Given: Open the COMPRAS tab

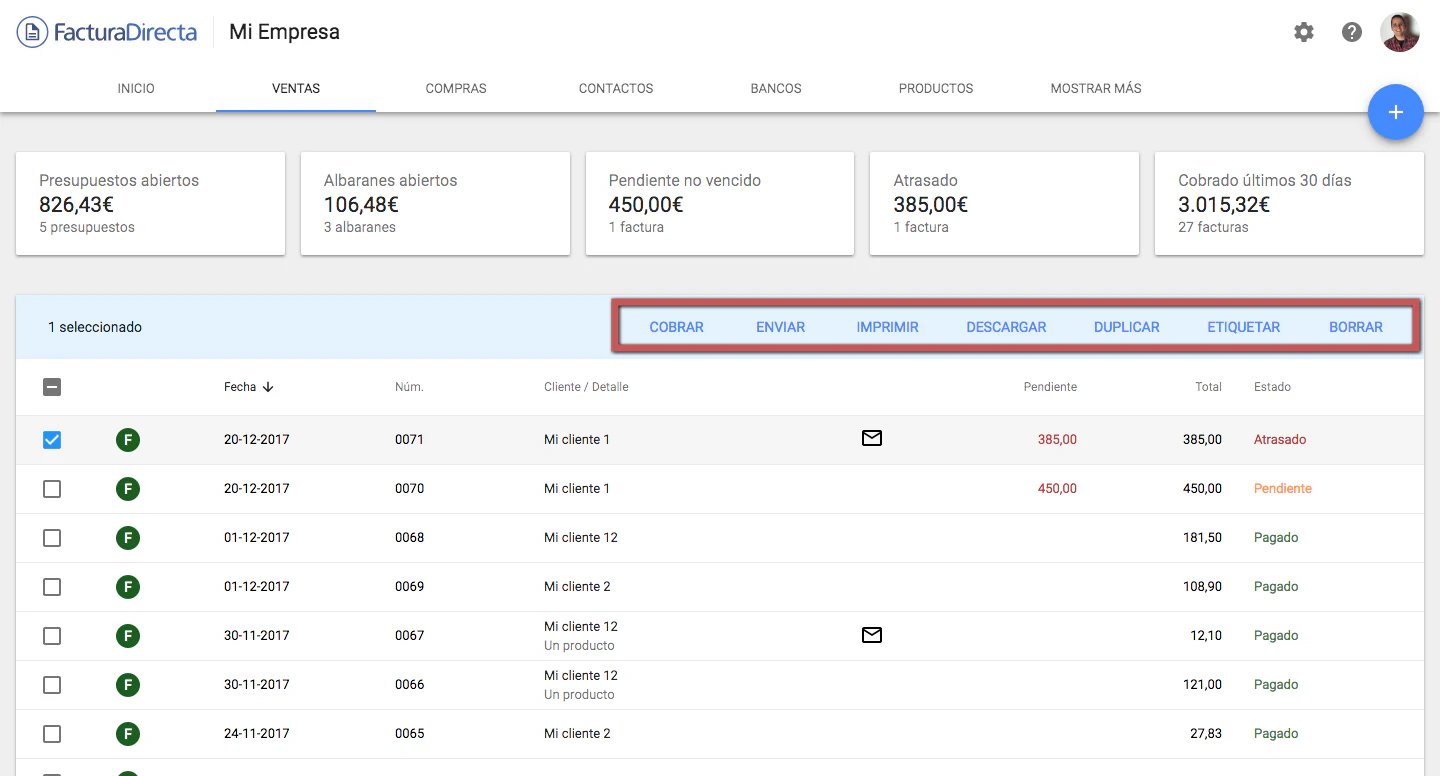Looking at the screenshot, I should click(x=456, y=88).
